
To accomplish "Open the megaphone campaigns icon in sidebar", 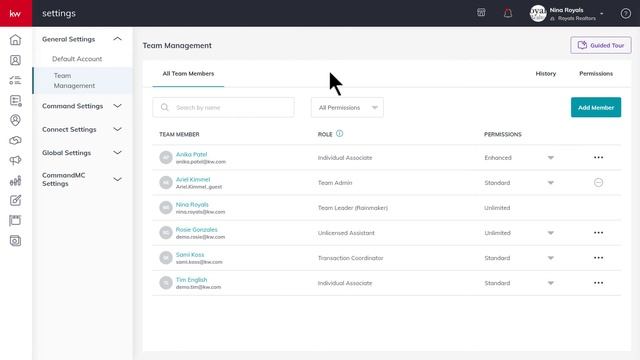I will click(x=15, y=160).
